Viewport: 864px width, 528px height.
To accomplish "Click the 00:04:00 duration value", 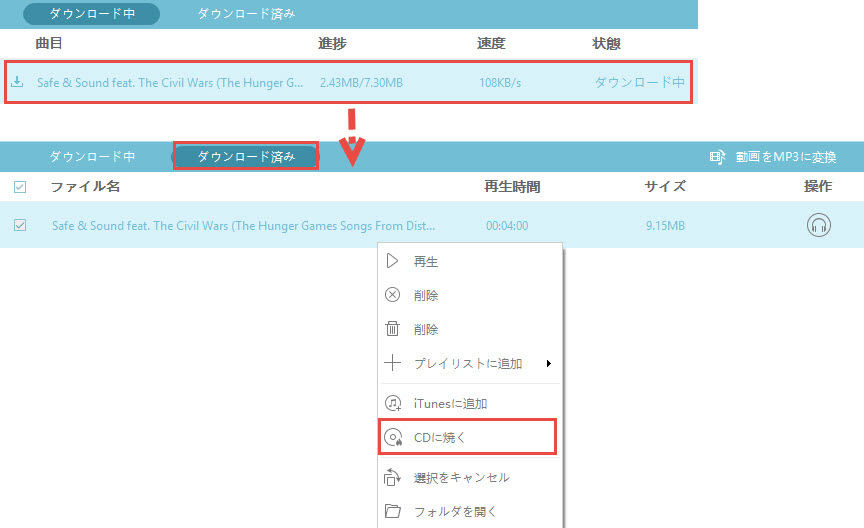I will (x=507, y=225).
